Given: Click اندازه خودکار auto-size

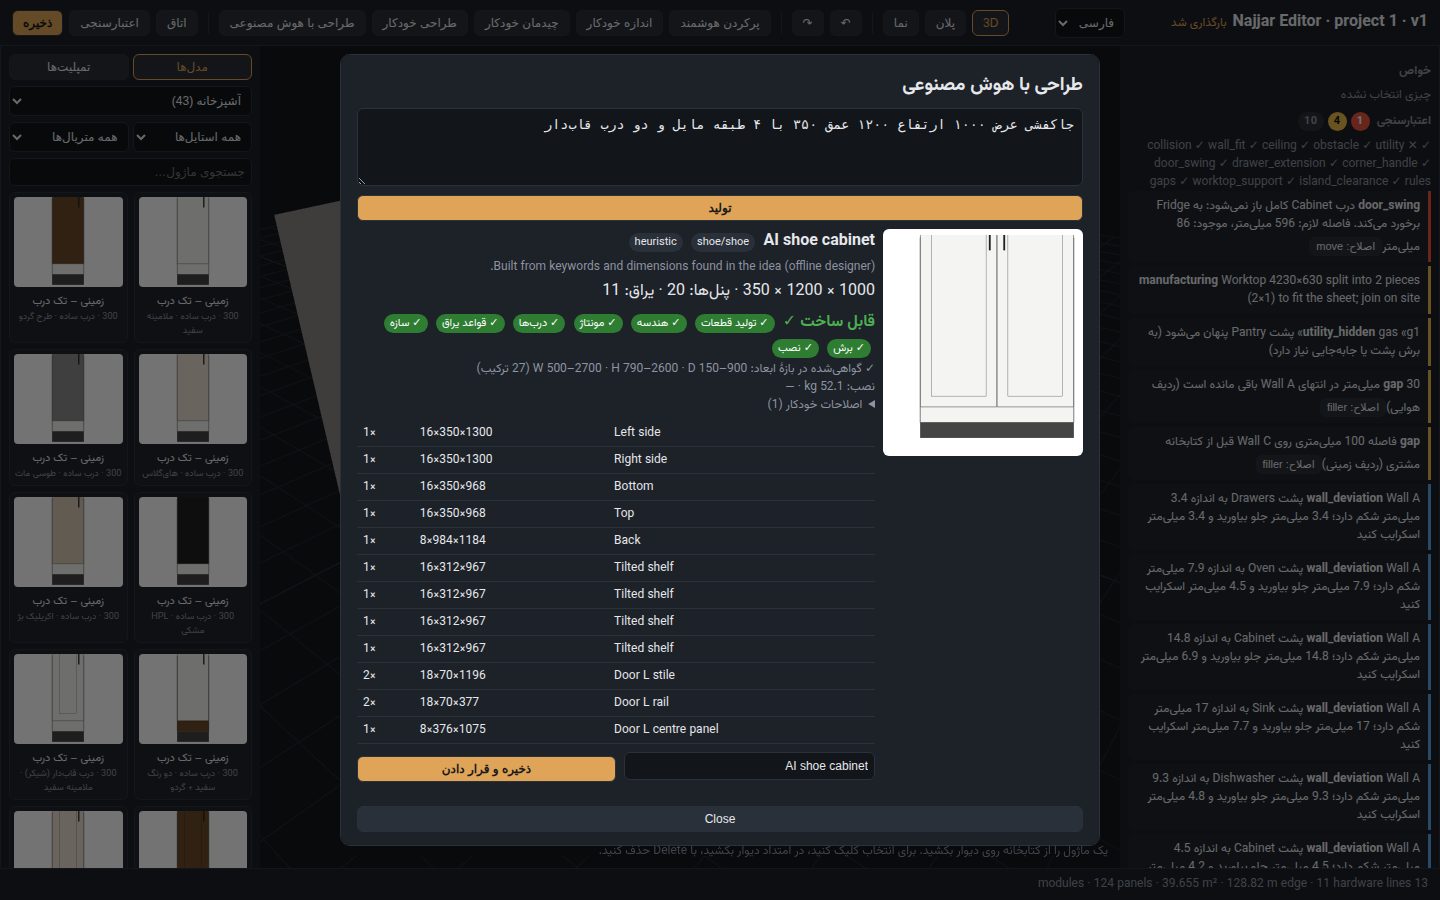Looking at the screenshot, I should point(619,23).
